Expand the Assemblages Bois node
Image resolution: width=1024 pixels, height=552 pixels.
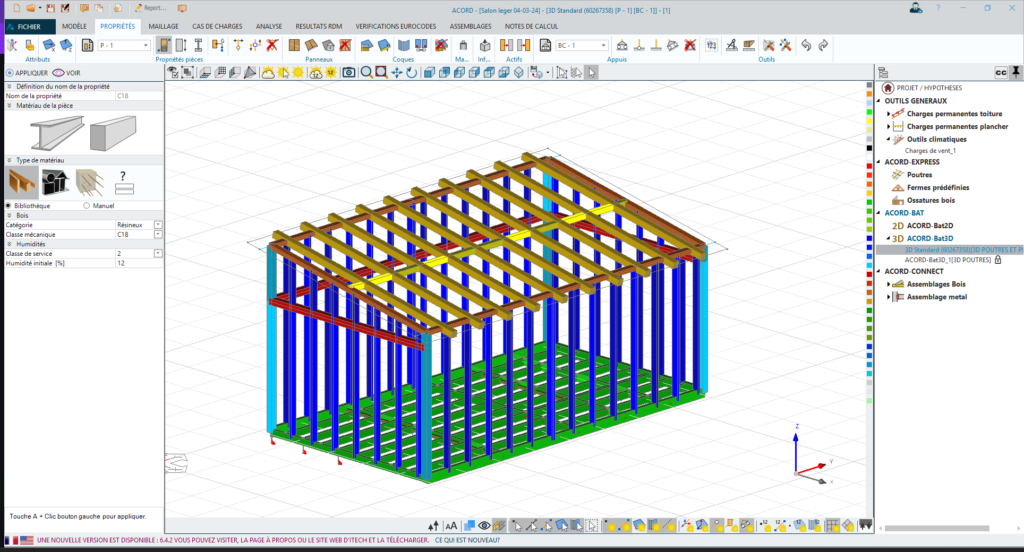(x=888, y=284)
